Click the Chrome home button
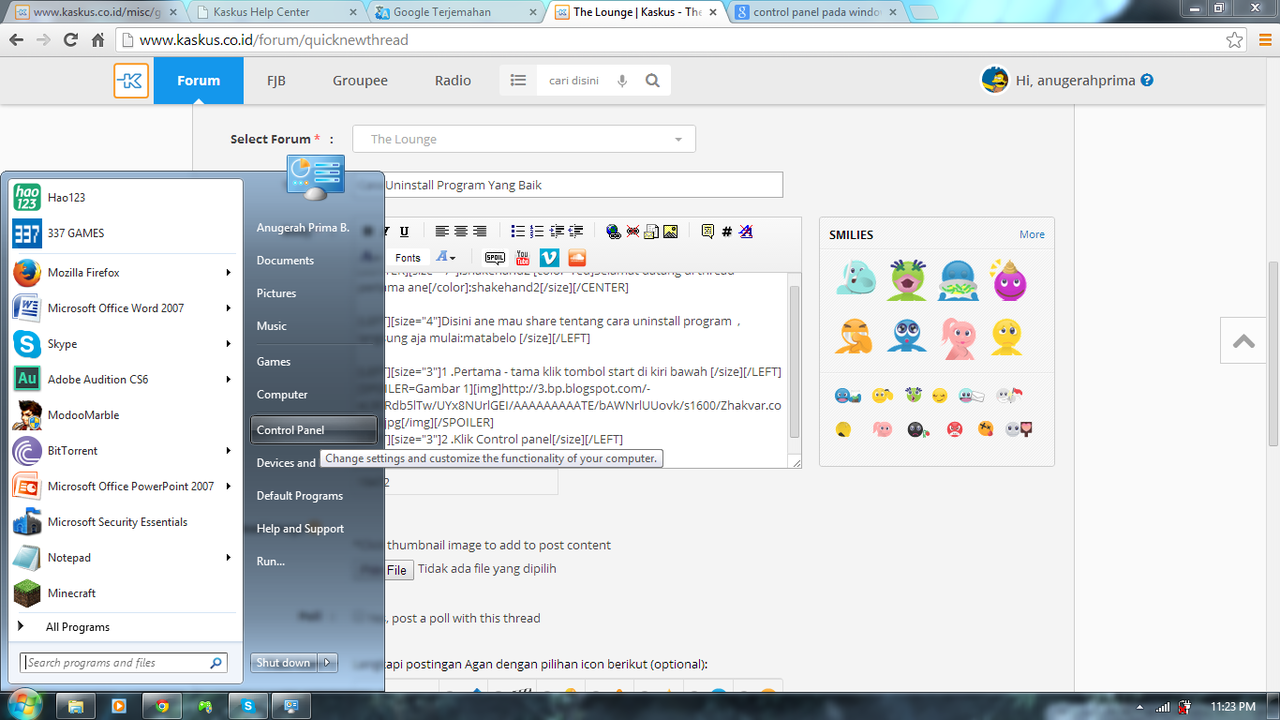Viewport: 1280px width, 720px height. click(98, 40)
